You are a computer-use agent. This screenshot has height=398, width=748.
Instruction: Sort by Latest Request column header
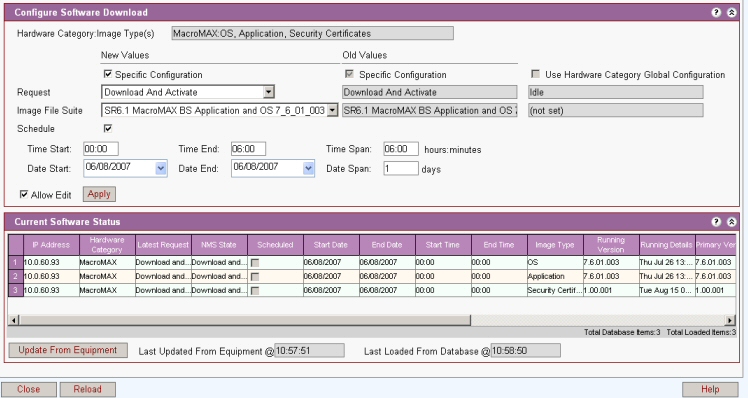coord(163,245)
